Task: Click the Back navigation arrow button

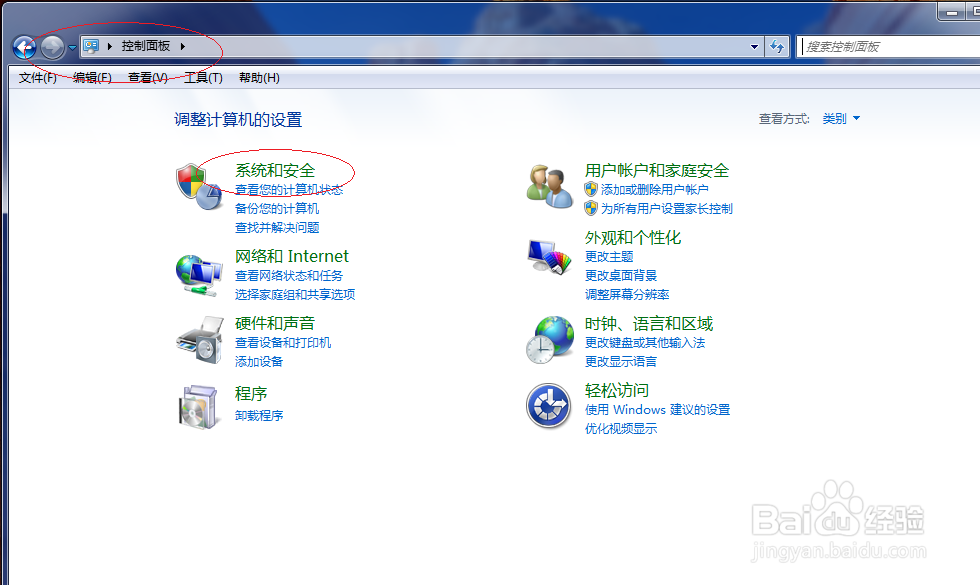Action: click(x=25, y=47)
